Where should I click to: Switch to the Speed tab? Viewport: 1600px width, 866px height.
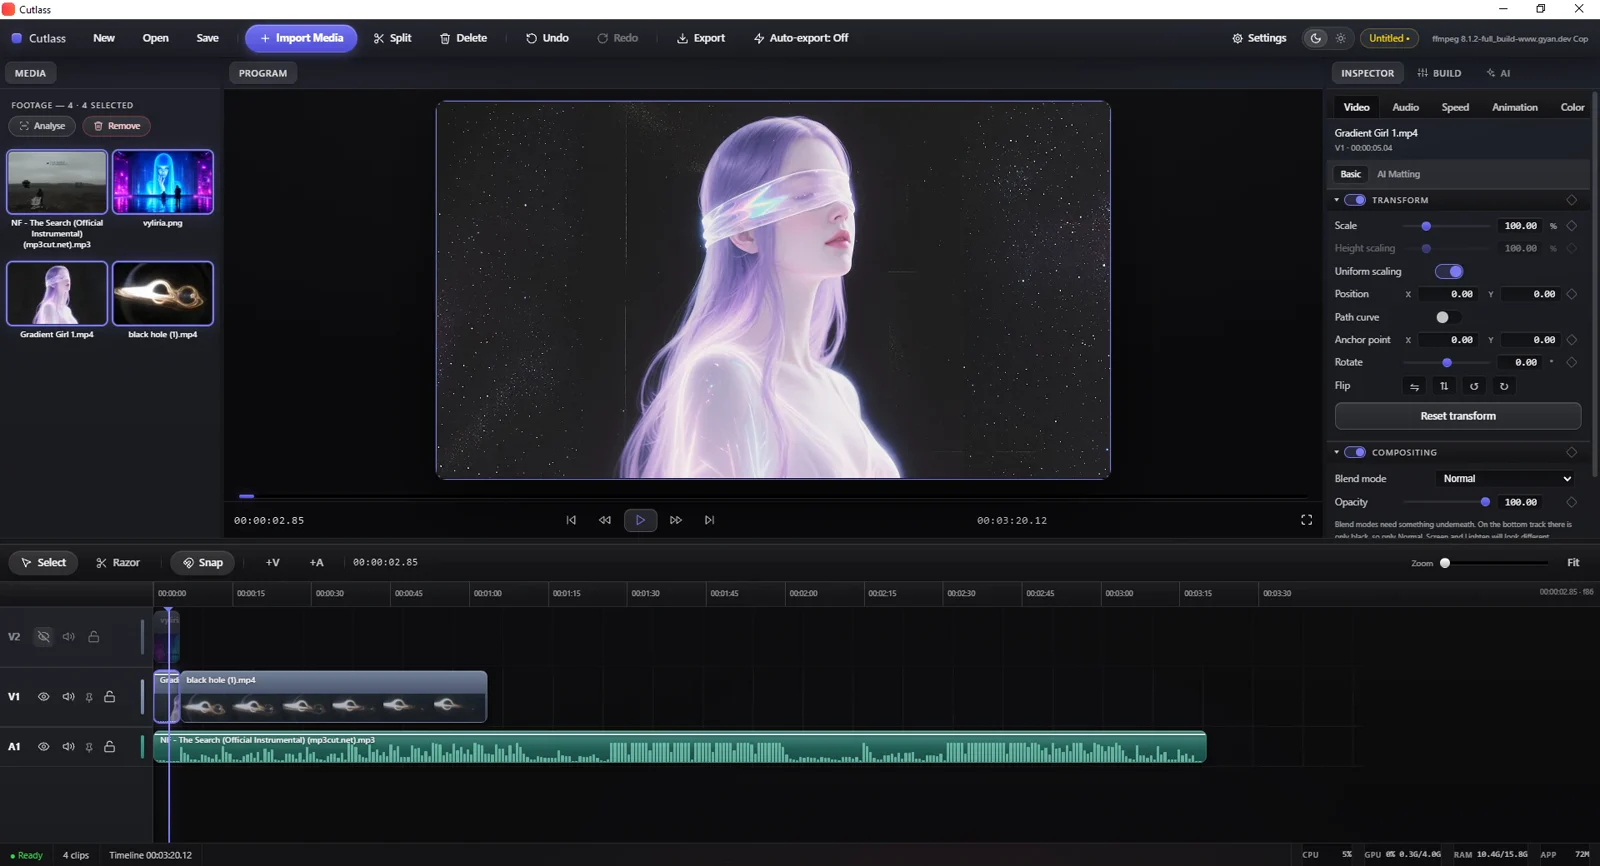coord(1455,107)
